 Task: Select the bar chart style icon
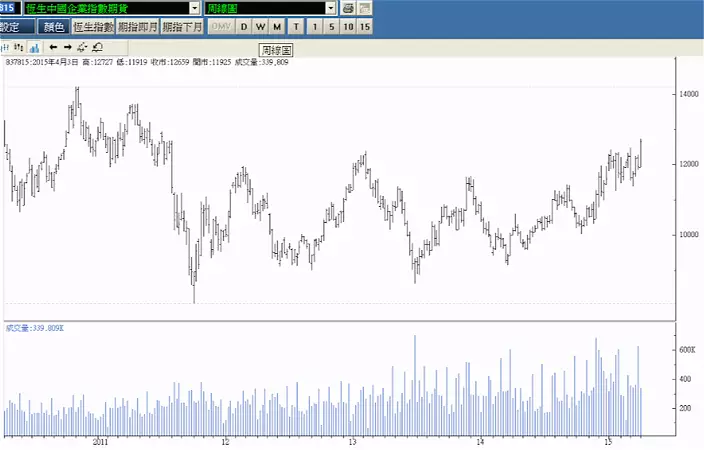pyautogui.click(x=19, y=46)
